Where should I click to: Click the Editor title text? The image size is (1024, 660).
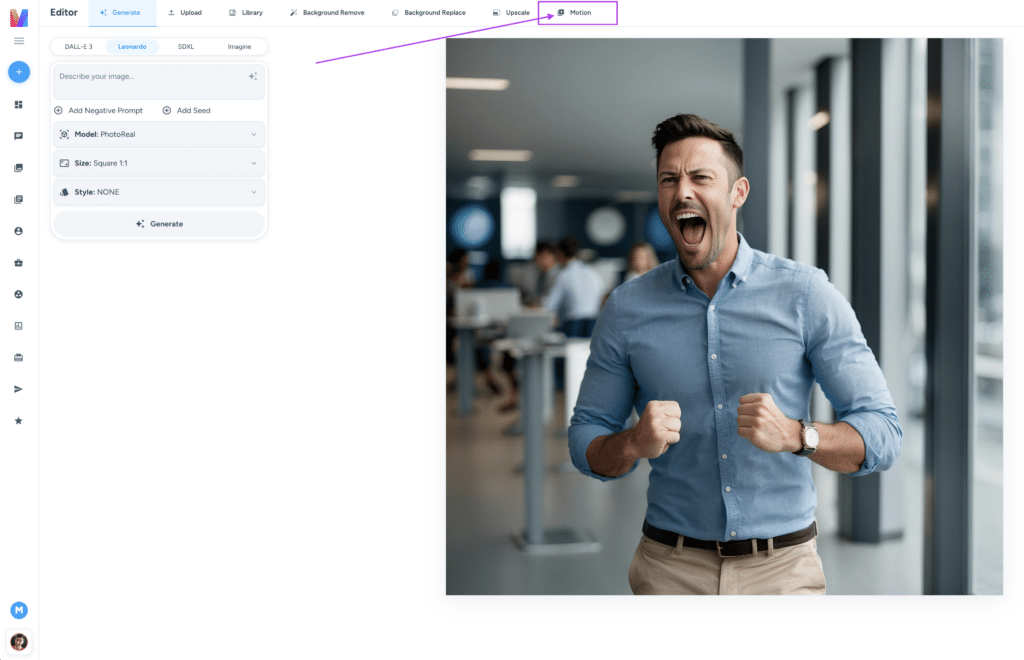click(x=63, y=12)
